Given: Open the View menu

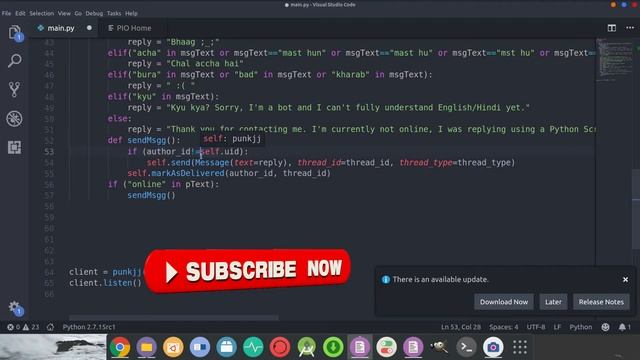Looking at the screenshot, I should tap(64, 13).
